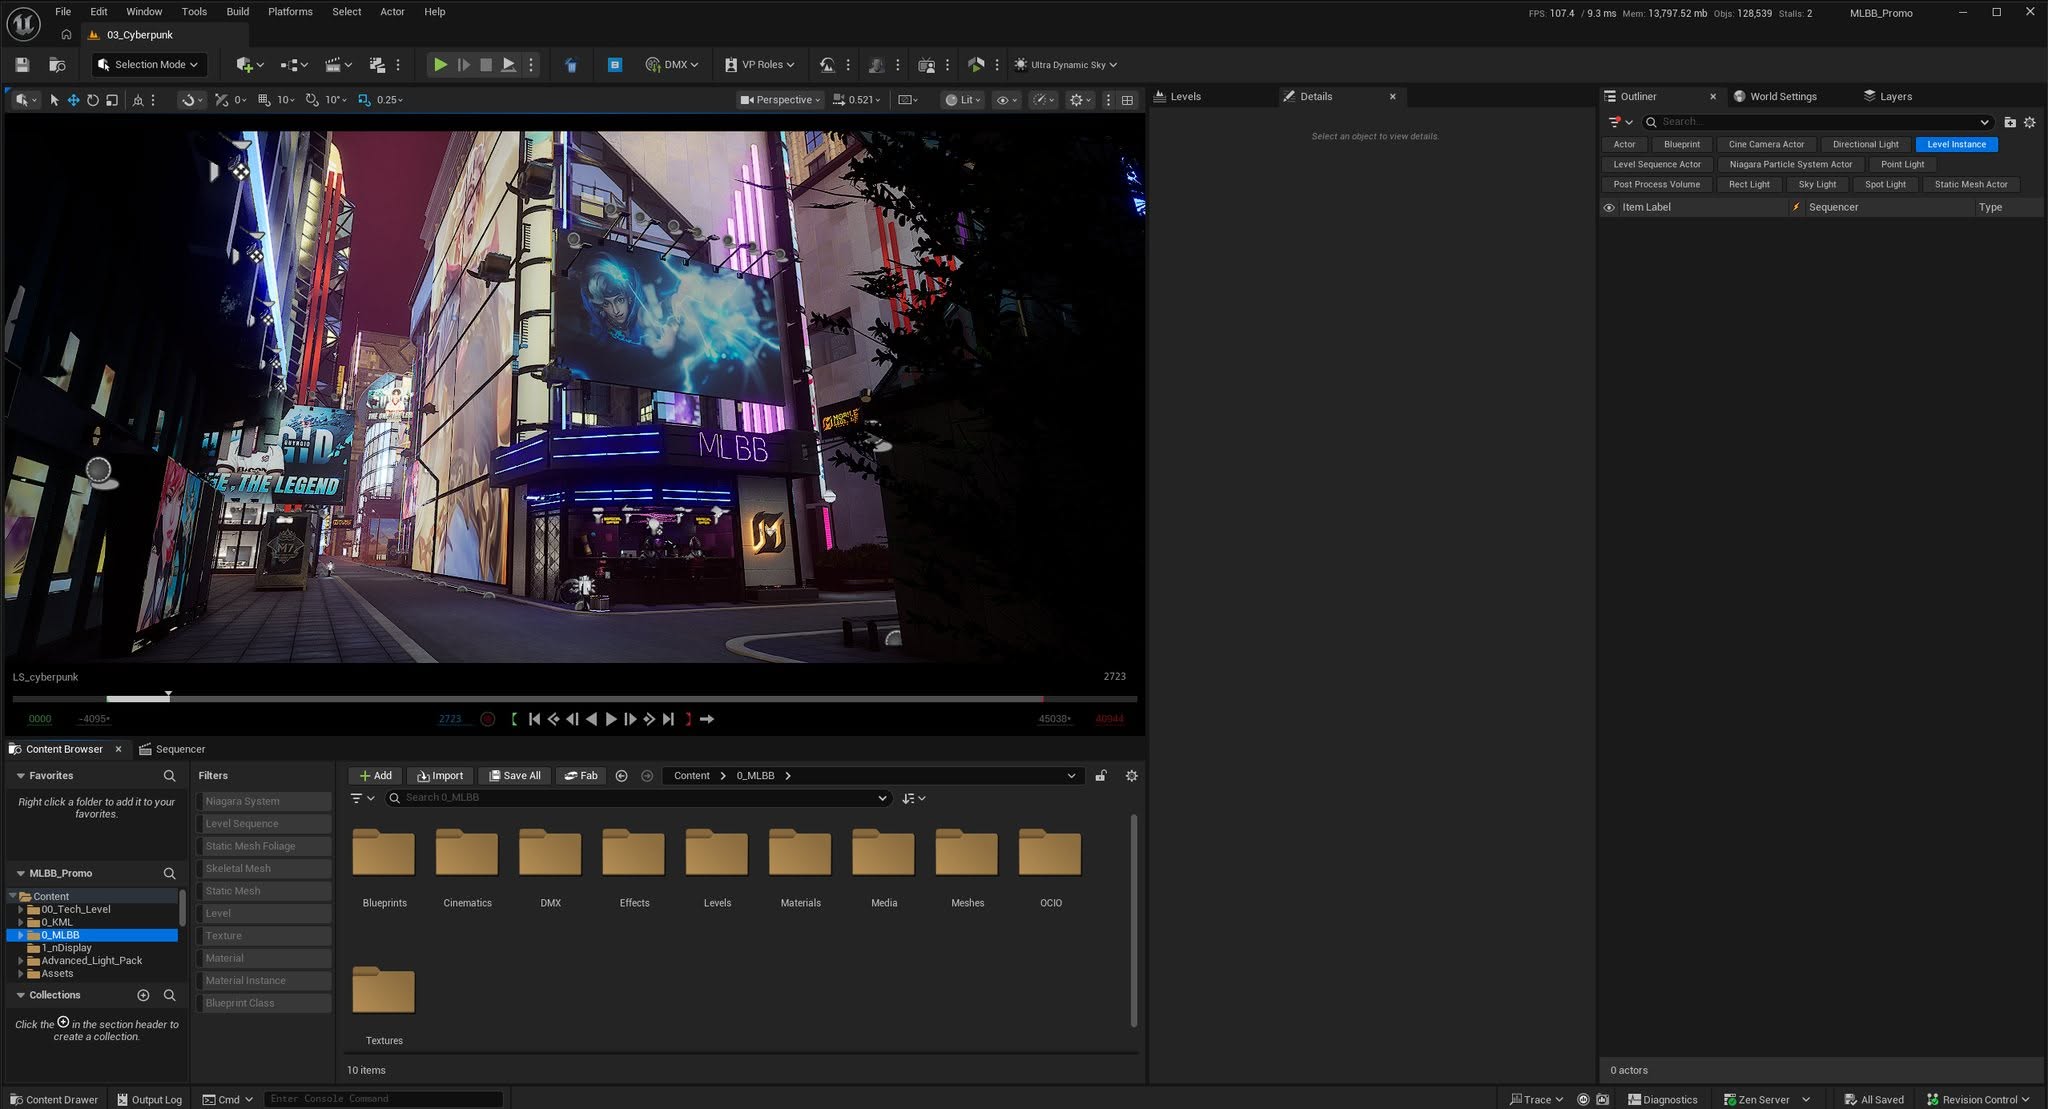
Task: Toggle the Static Mesh Actor outliner filter
Action: (x=1970, y=184)
